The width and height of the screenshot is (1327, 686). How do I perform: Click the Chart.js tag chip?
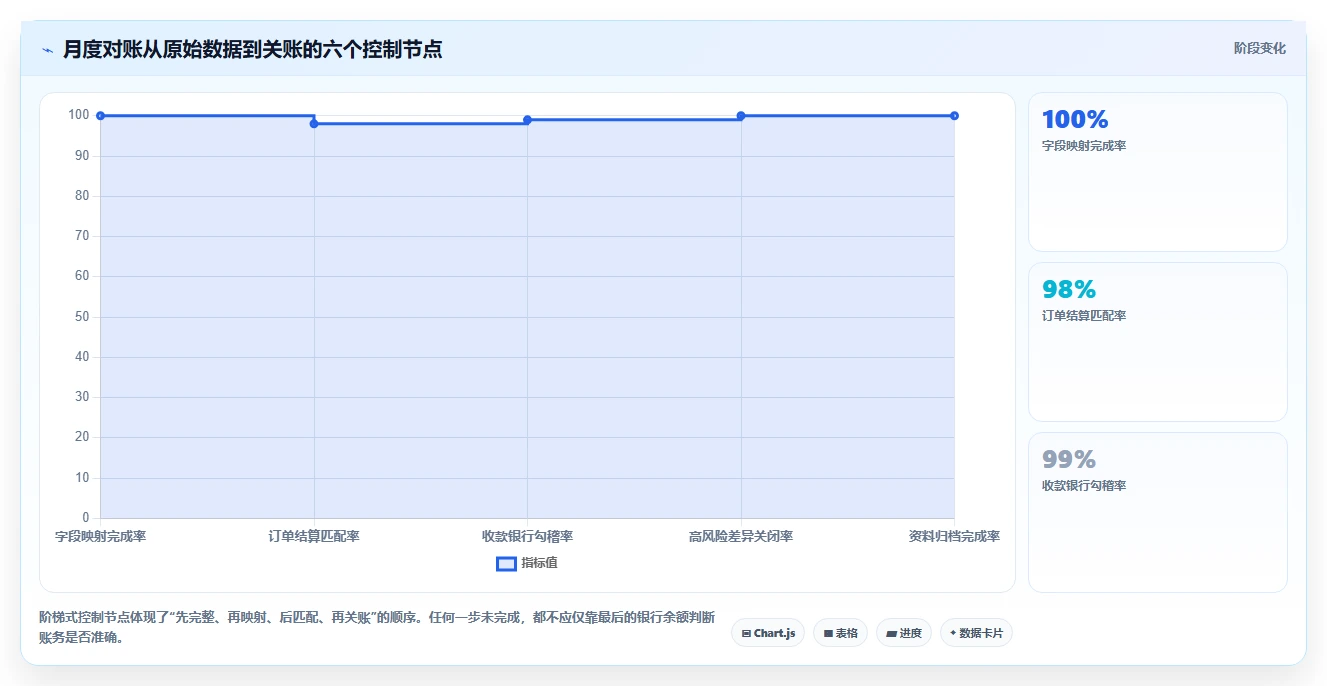(768, 633)
